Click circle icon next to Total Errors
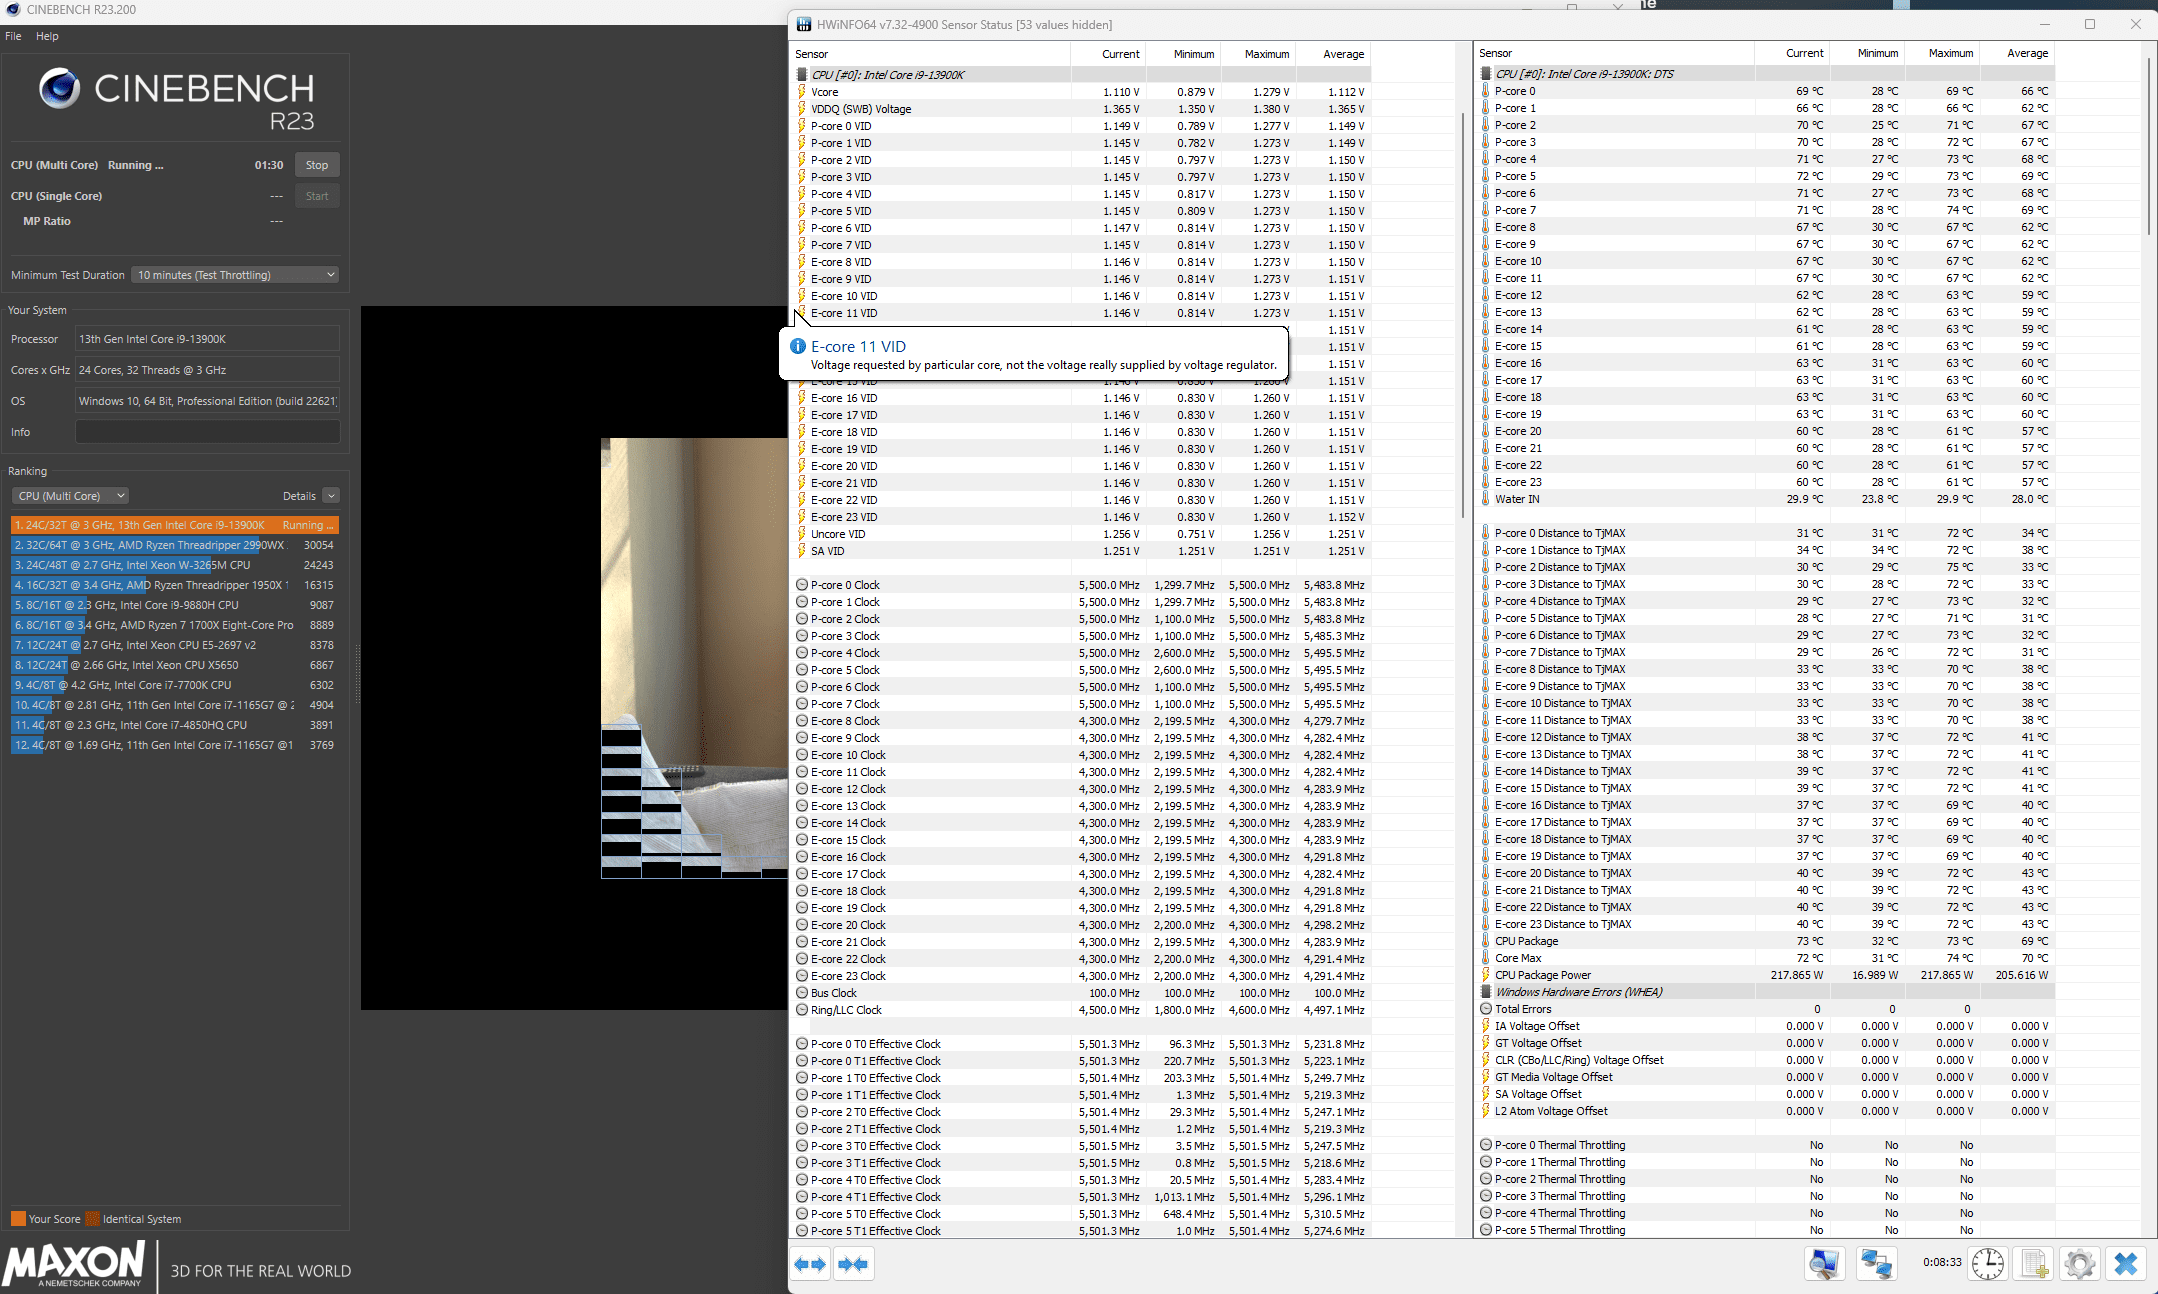Image resolution: width=2158 pixels, height=1294 pixels. [1485, 1009]
